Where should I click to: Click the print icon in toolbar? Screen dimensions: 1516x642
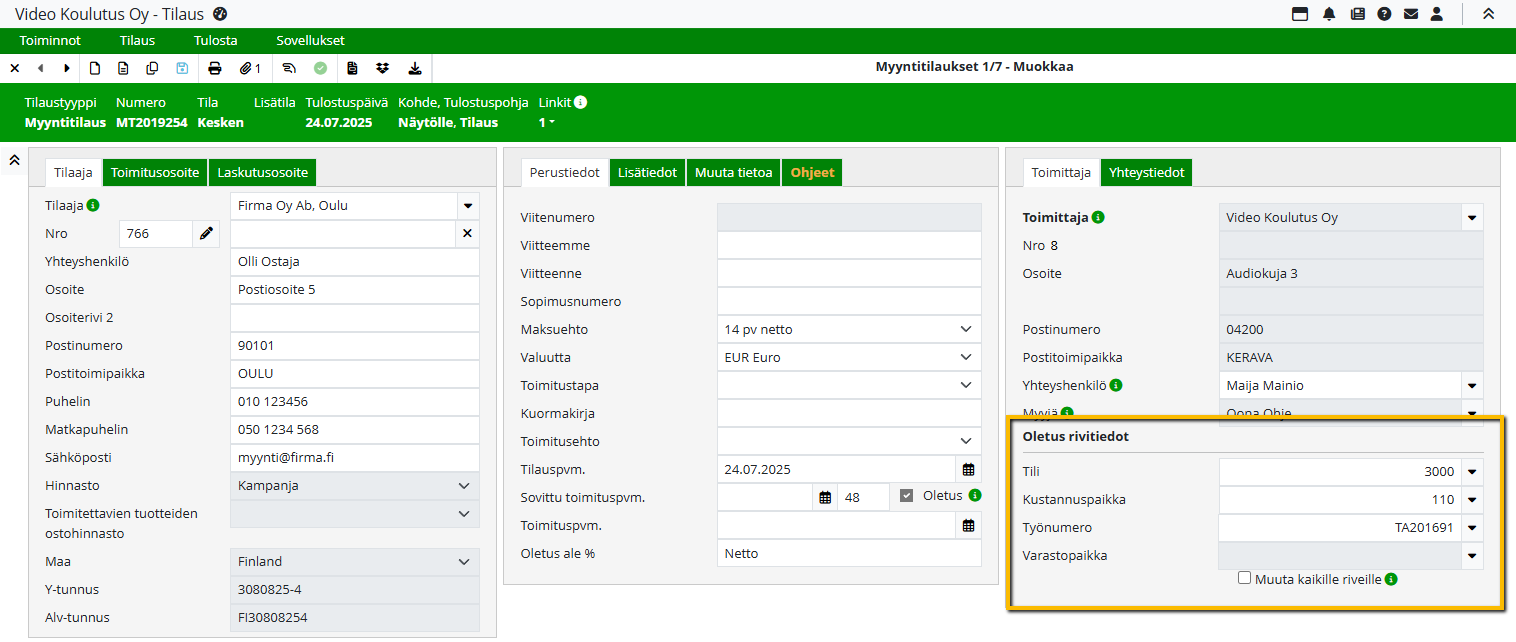coord(214,68)
